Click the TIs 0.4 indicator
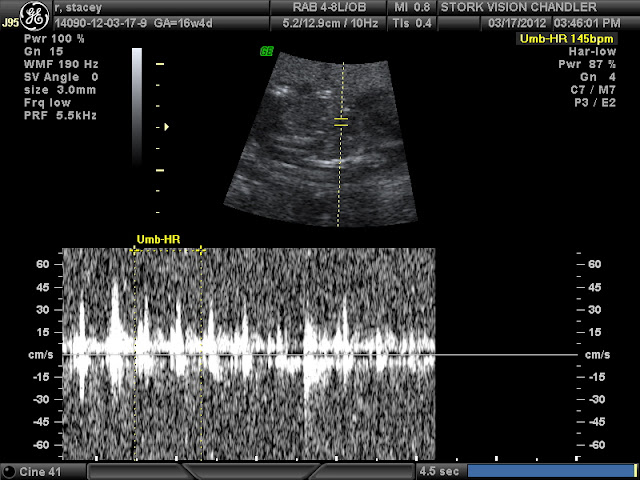This screenshot has width=640, height=480. (x=412, y=23)
